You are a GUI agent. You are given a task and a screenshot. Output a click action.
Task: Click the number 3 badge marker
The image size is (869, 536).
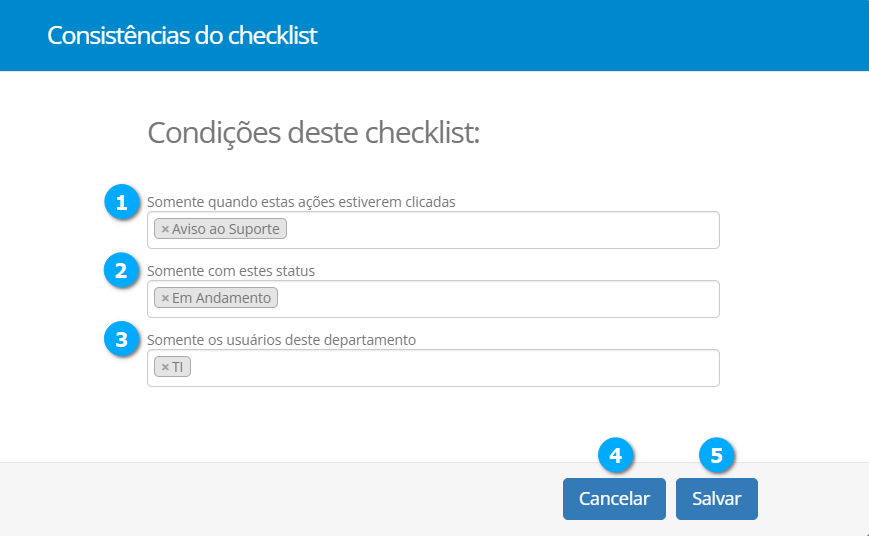(x=122, y=340)
